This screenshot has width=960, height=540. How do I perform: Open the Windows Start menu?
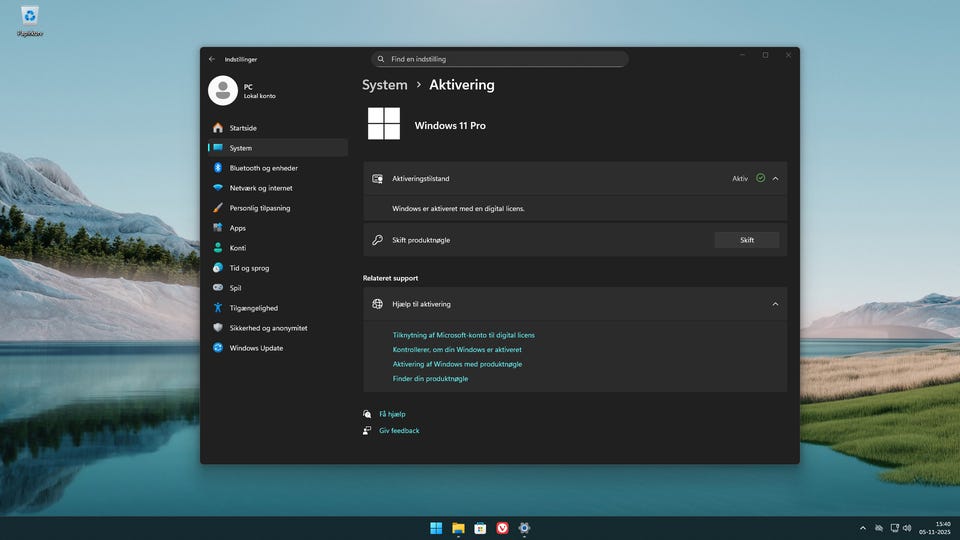coord(436,528)
